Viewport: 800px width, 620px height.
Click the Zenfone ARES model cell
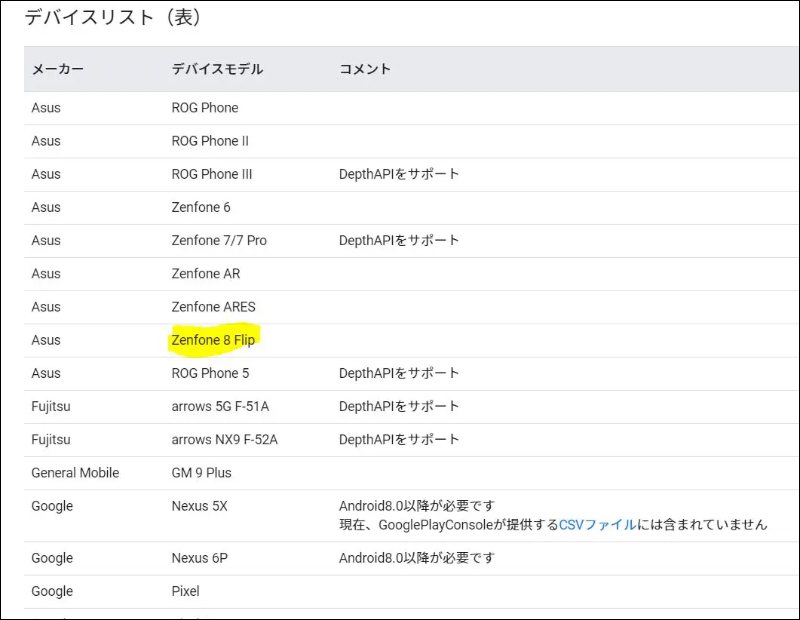[x=213, y=307]
